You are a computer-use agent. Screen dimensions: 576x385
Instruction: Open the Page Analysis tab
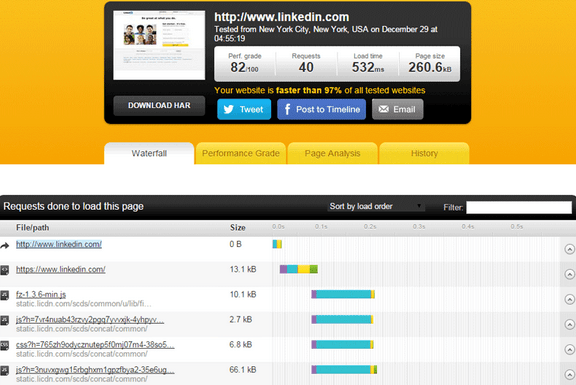tap(332, 153)
